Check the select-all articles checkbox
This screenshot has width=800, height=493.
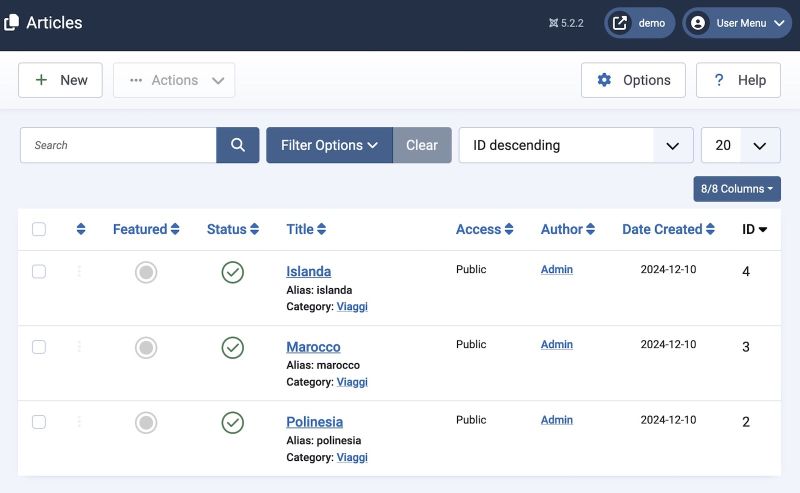pos(39,230)
